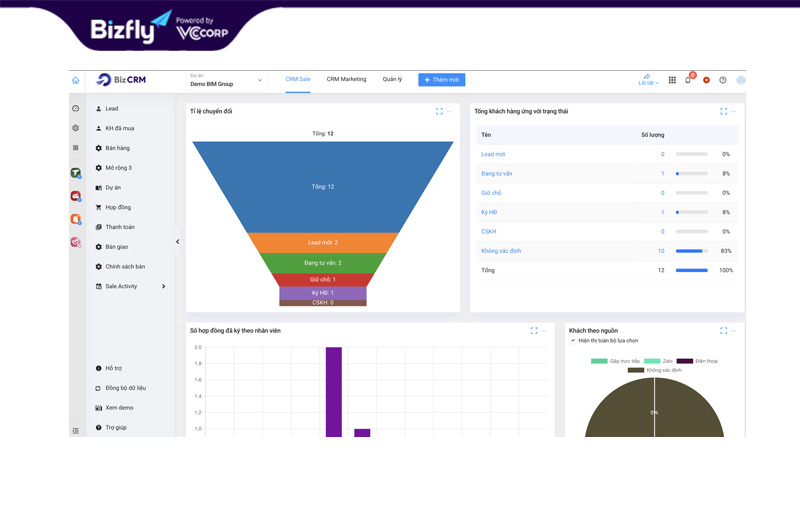This screenshot has height=507, width=800.
Task: Open the 'Quản lý' tab
Action: pyautogui.click(x=392, y=79)
